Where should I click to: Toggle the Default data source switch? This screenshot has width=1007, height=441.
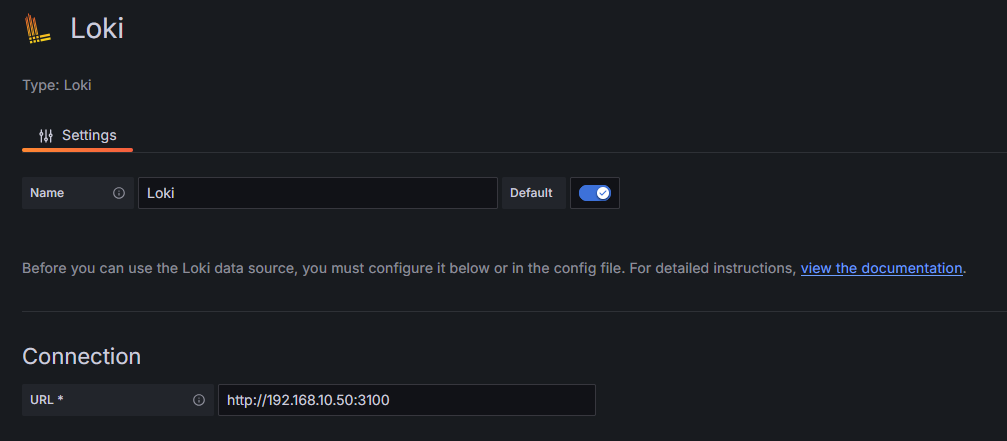(595, 193)
